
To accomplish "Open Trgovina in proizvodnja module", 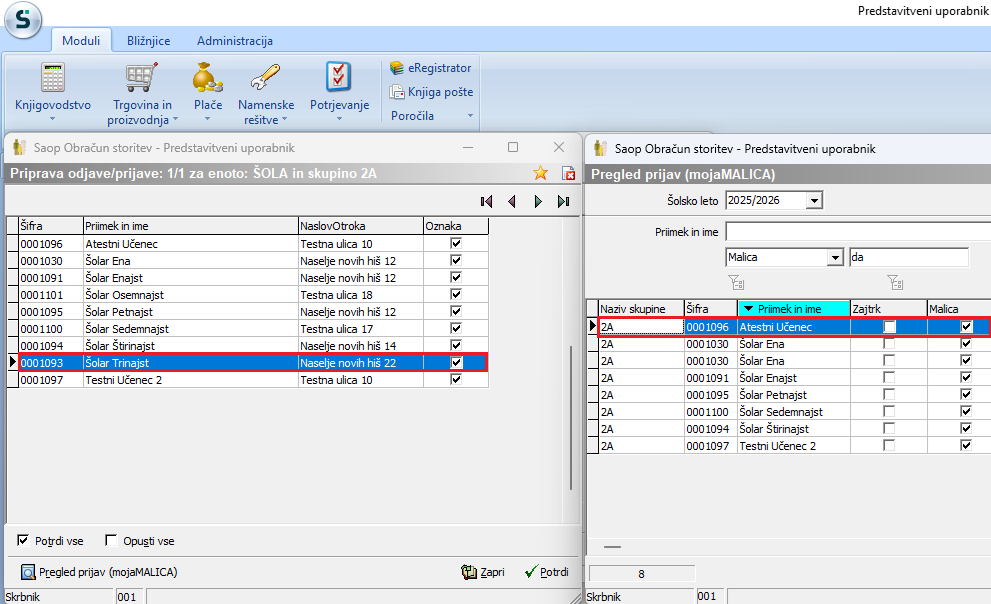I will point(141,79).
